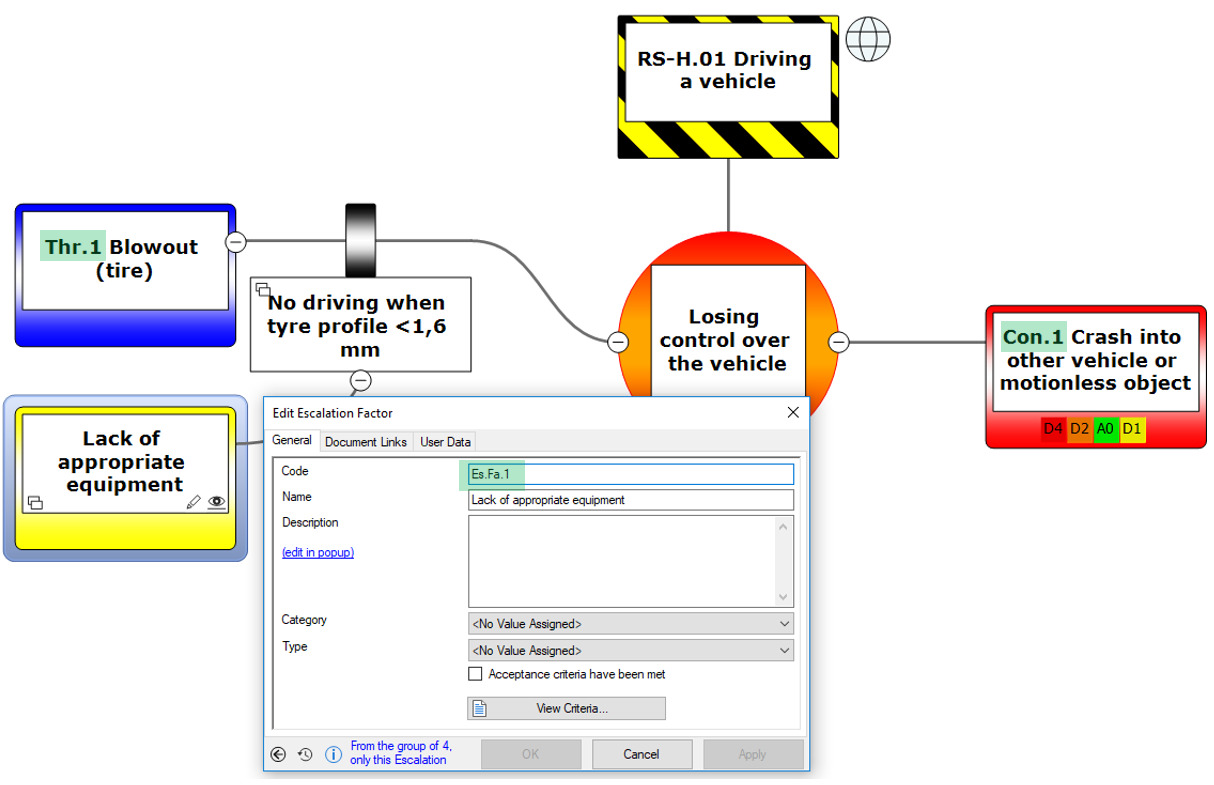1214x785 pixels.
Task: Click the red D4 risk rating swatch
Action: pos(1053,429)
